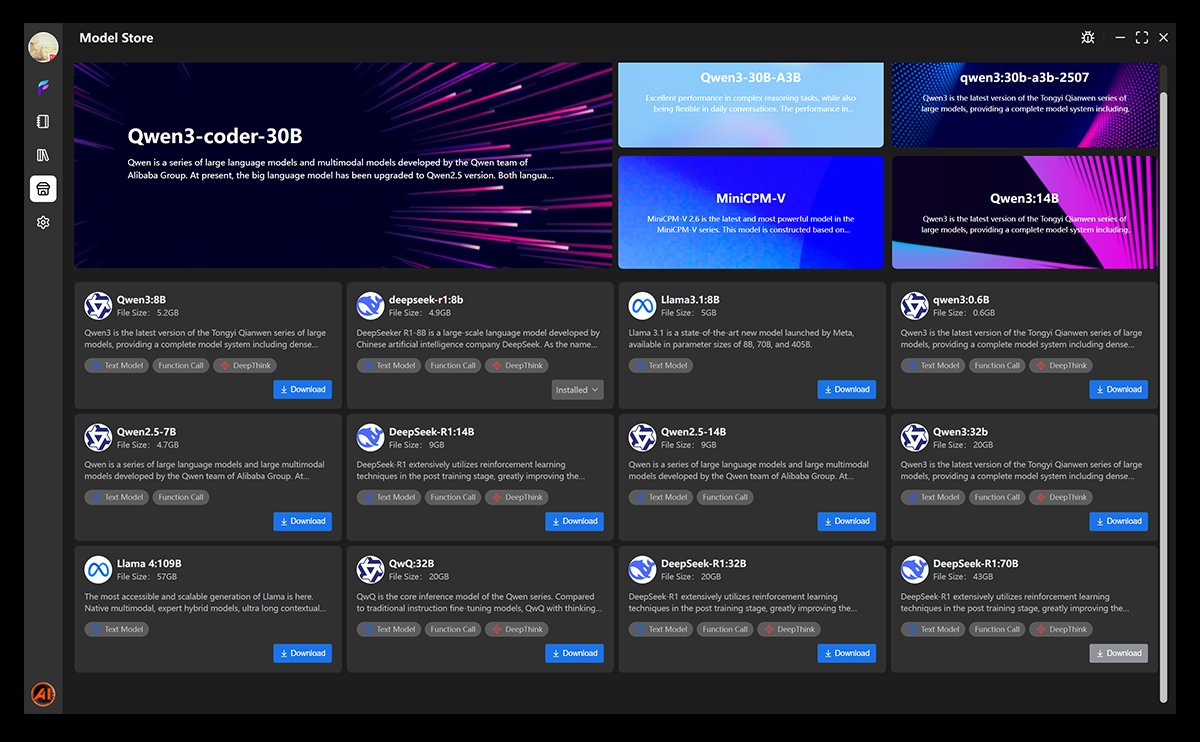Open the MiniCPM-V featured card
This screenshot has width=1200, height=742.
[x=751, y=212]
